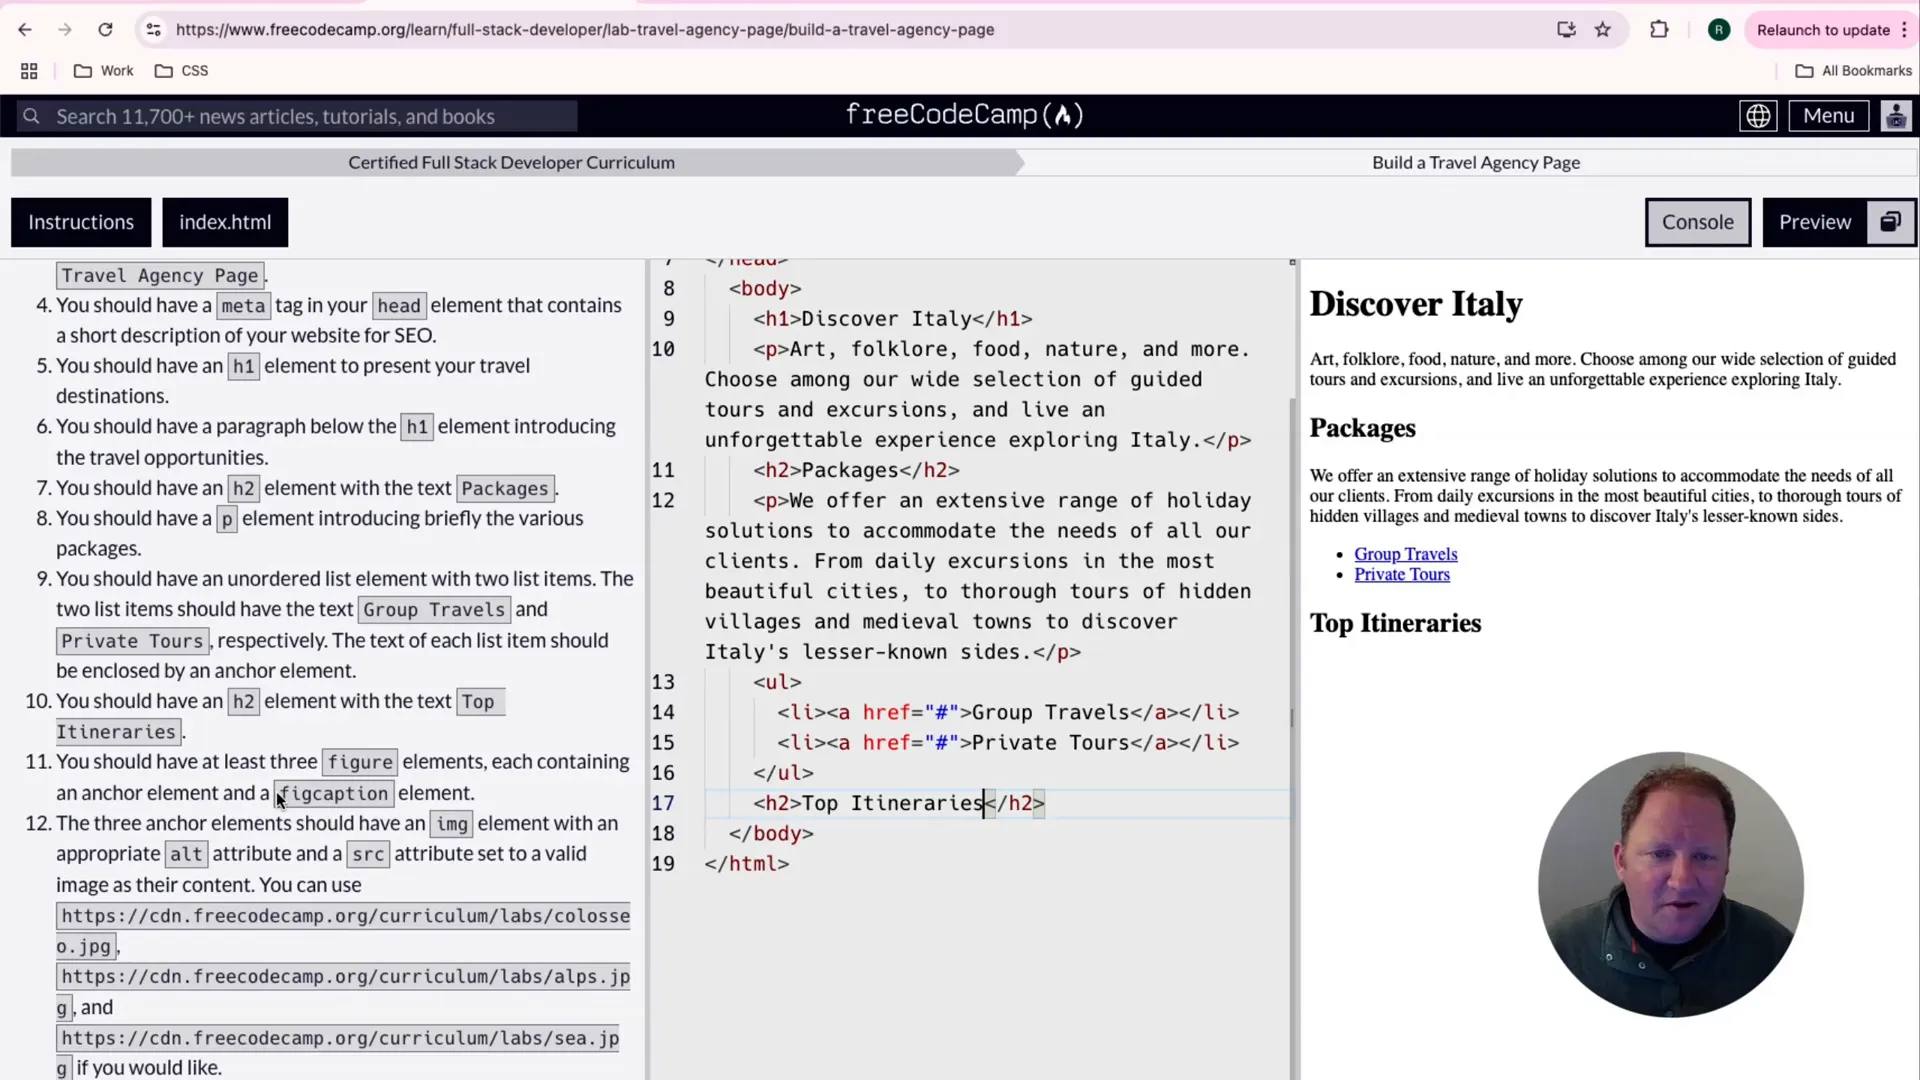Click the Discover Italy heading in preview
This screenshot has height=1080, width=1920.
click(x=1415, y=304)
